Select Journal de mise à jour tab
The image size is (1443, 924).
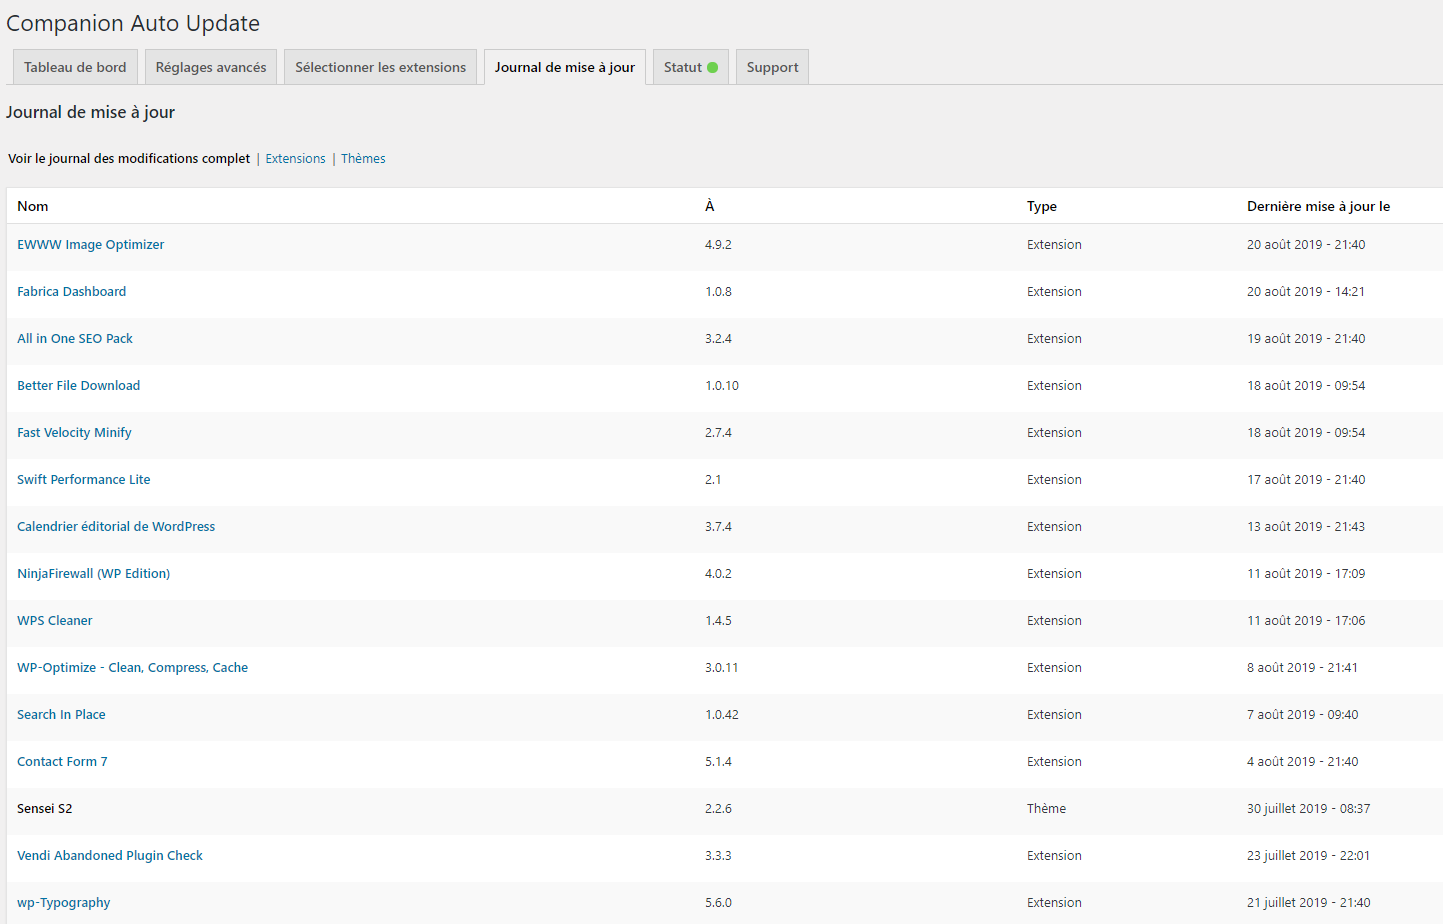pyautogui.click(x=565, y=67)
